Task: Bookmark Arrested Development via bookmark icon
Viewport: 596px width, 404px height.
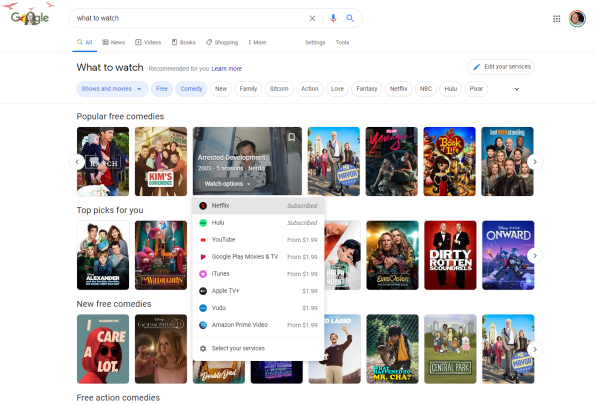Action: coord(292,137)
